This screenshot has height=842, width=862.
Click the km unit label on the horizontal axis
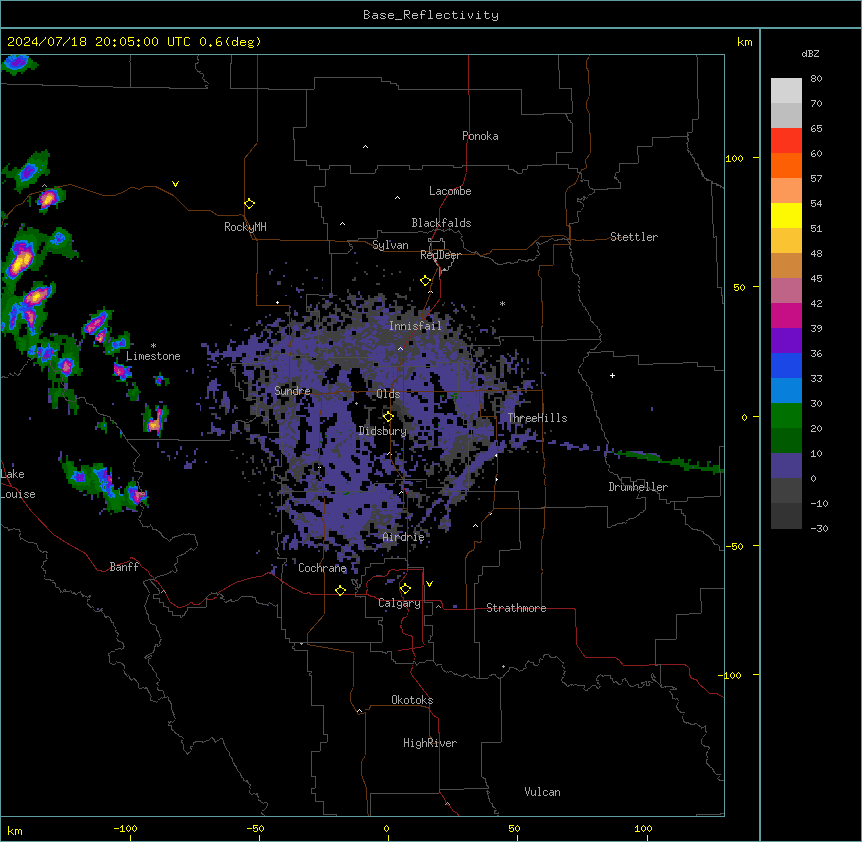(x=15, y=830)
